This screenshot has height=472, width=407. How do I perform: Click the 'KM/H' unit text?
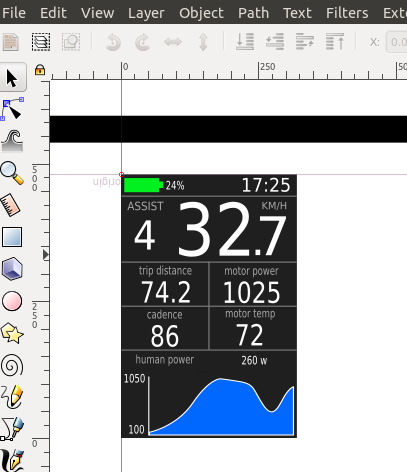point(274,206)
